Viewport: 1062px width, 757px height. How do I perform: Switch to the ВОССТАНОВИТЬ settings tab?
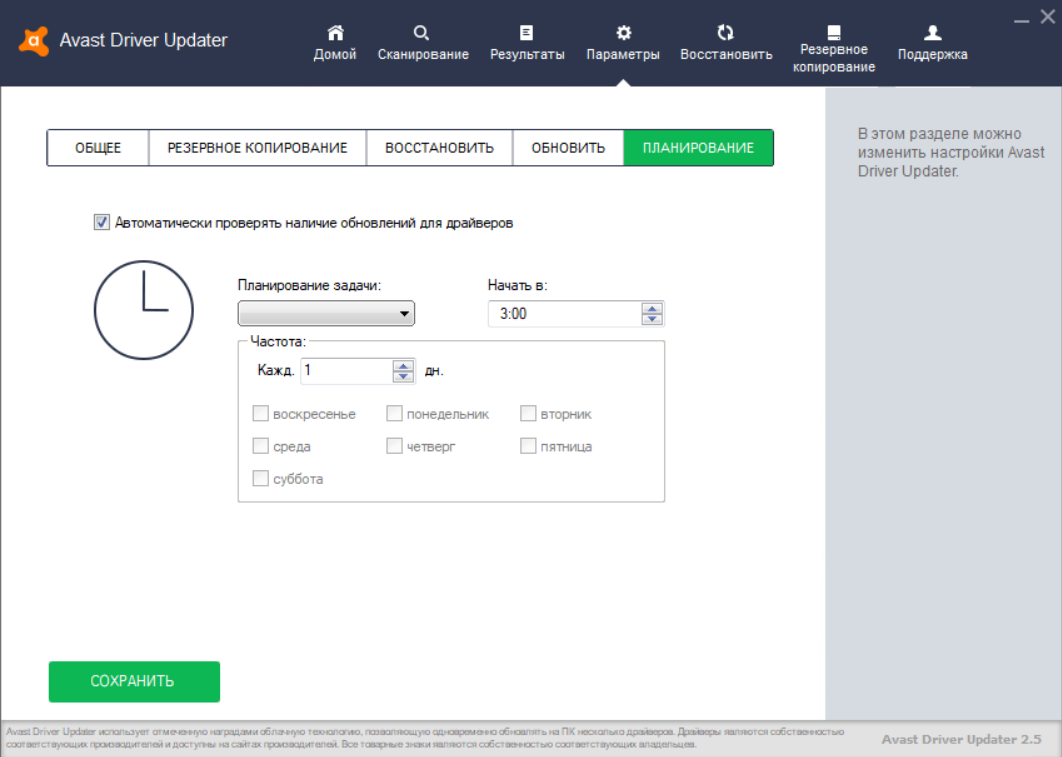coord(440,148)
